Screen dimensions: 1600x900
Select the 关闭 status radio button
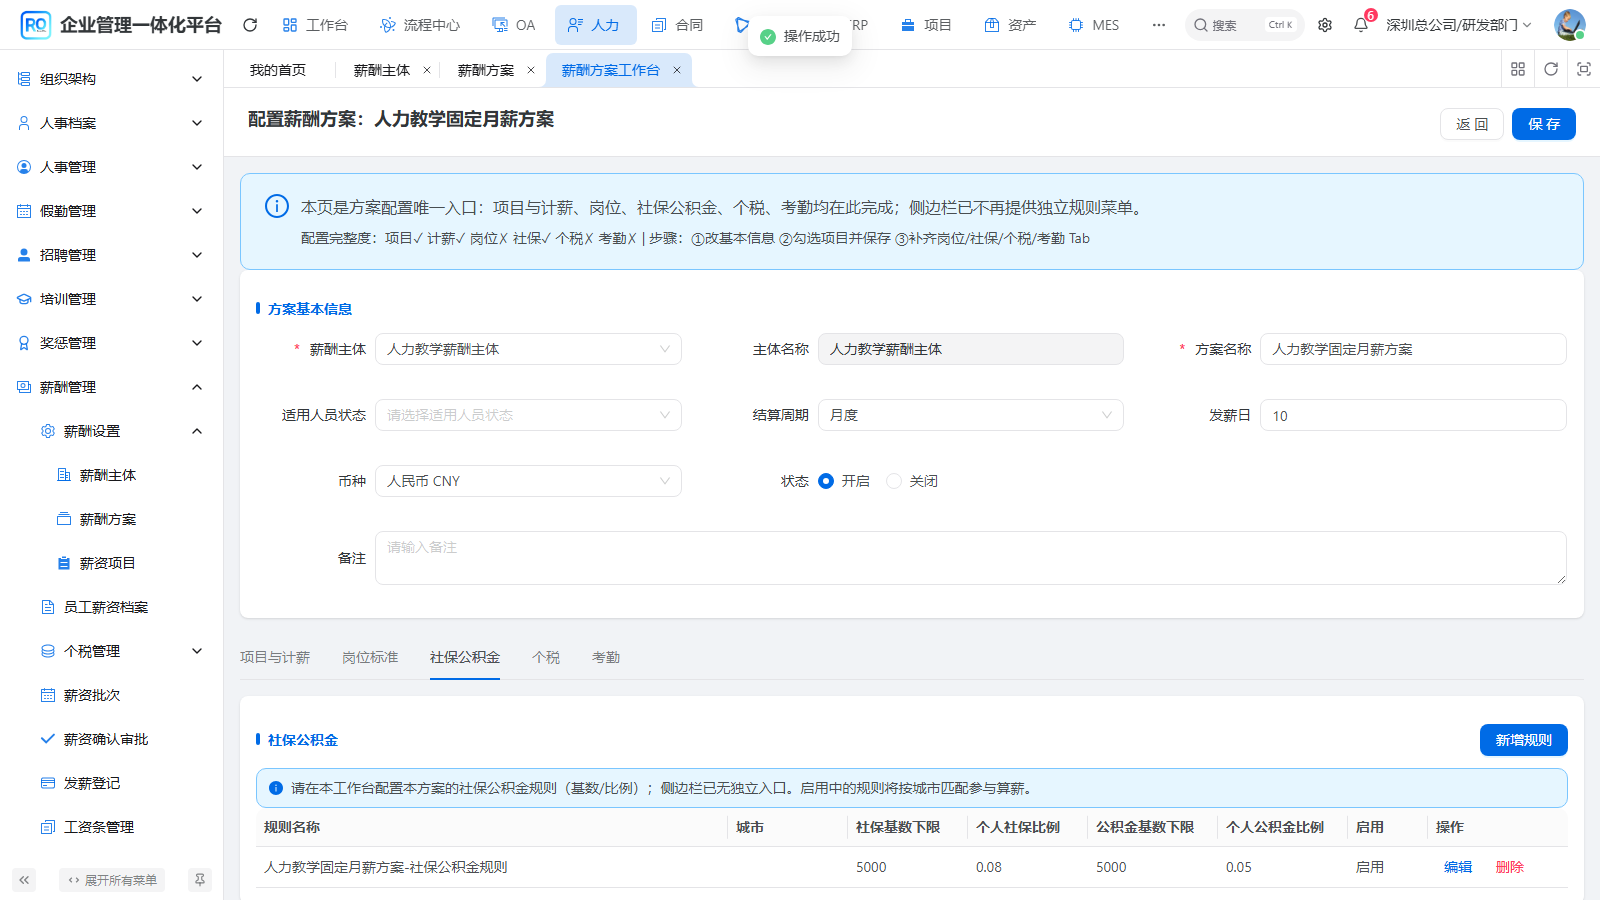coord(894,481)
